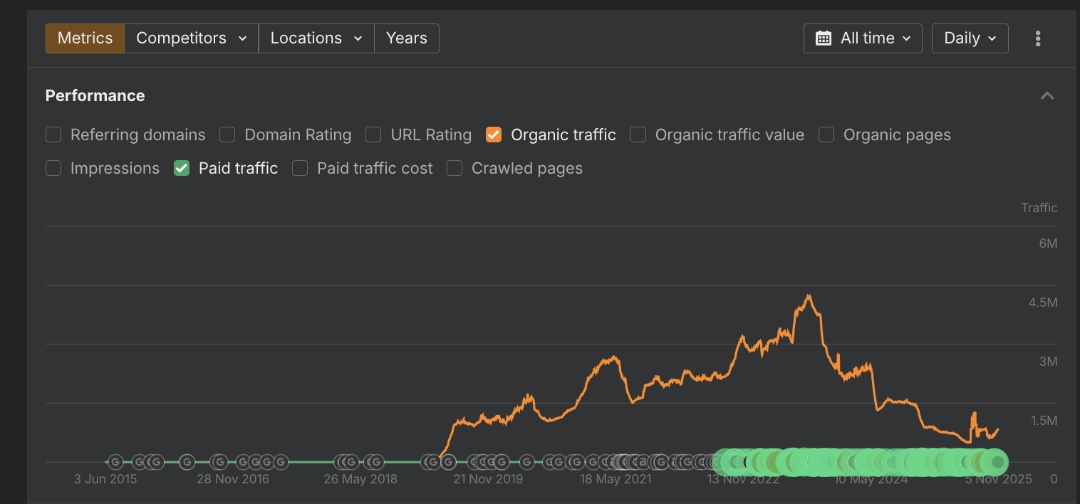
Task: Click the 28 Nov 2016 axis date label
Action: [232, 479]
